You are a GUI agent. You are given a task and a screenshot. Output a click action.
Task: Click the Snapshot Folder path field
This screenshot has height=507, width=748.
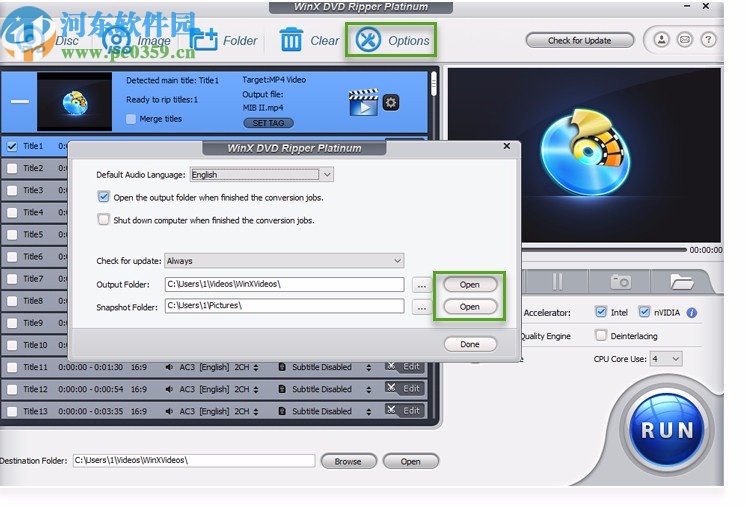tap(284, 306)
